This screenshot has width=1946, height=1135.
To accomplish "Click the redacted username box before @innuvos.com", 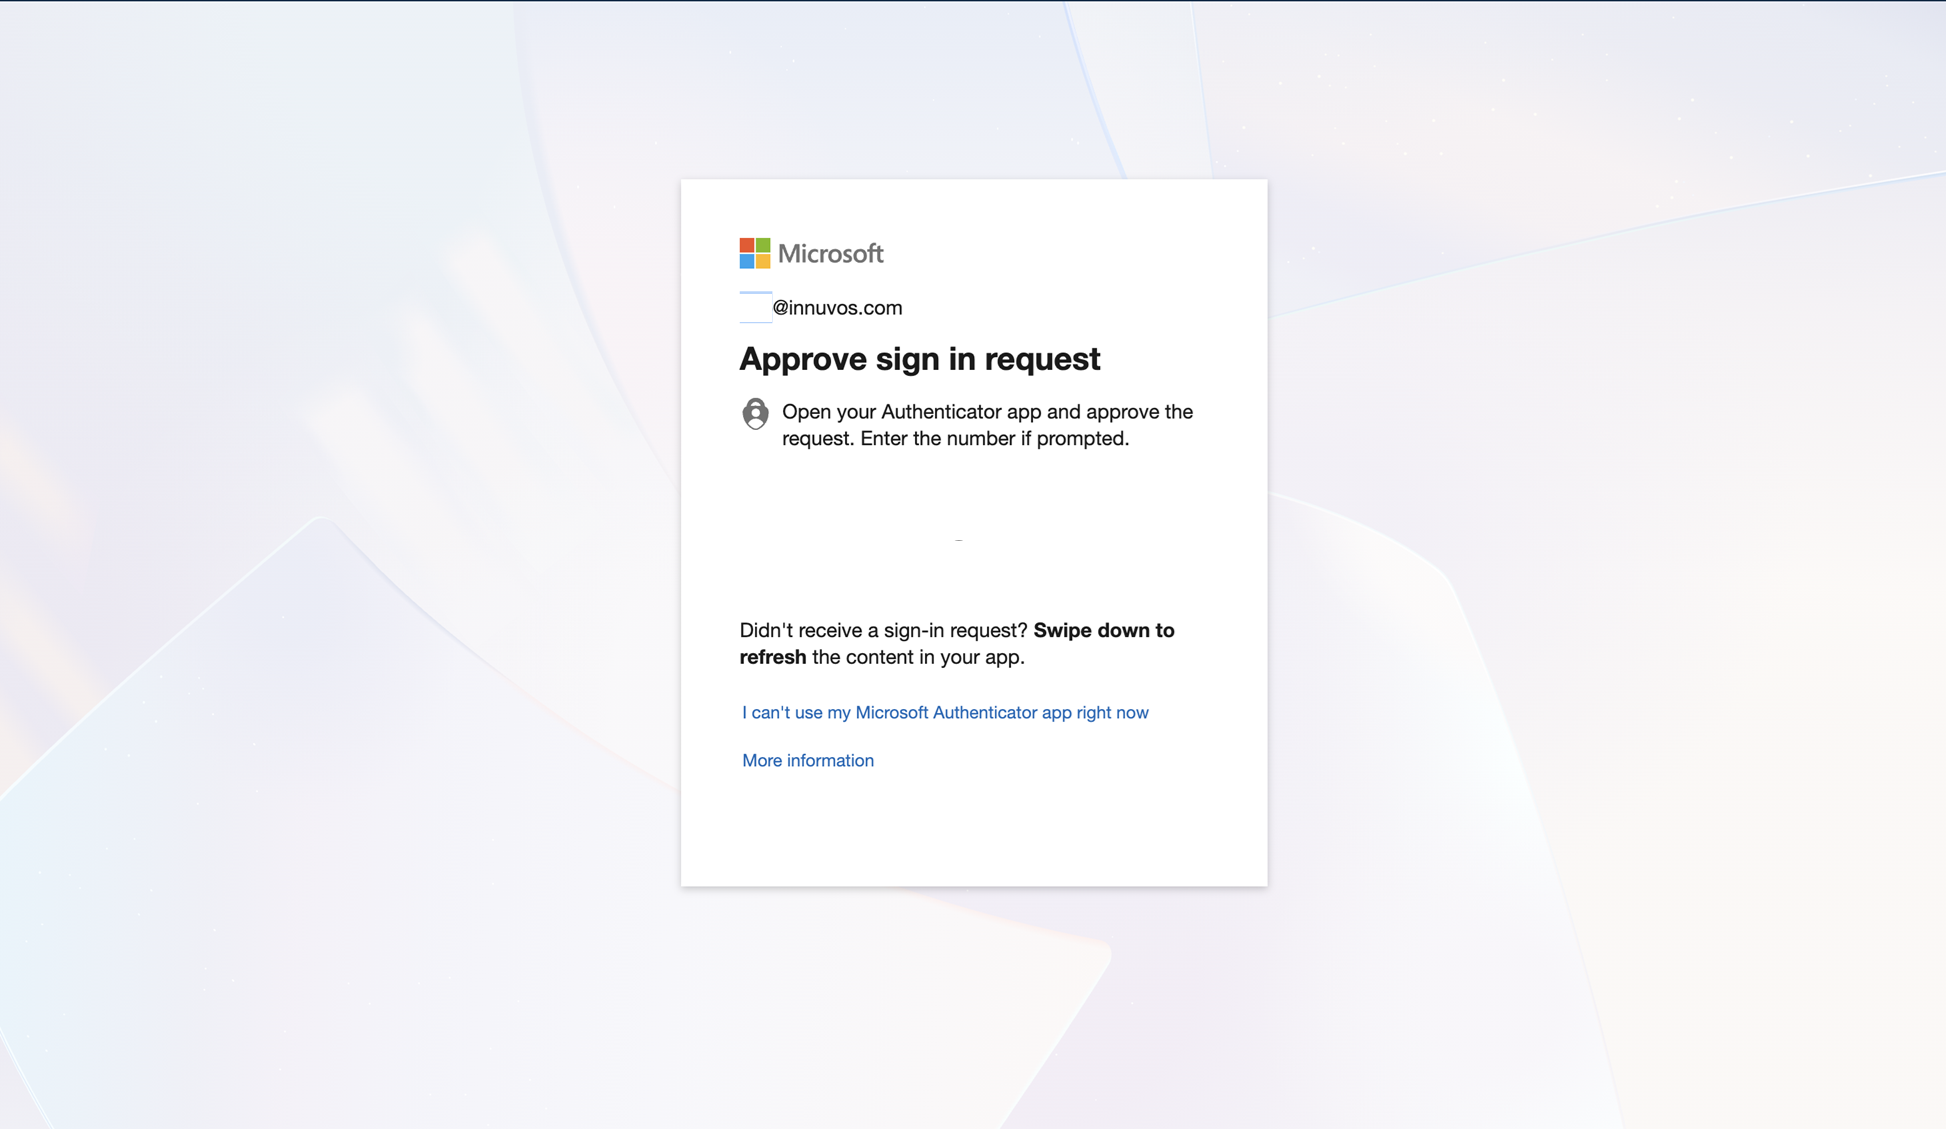I will coord(755,308).
